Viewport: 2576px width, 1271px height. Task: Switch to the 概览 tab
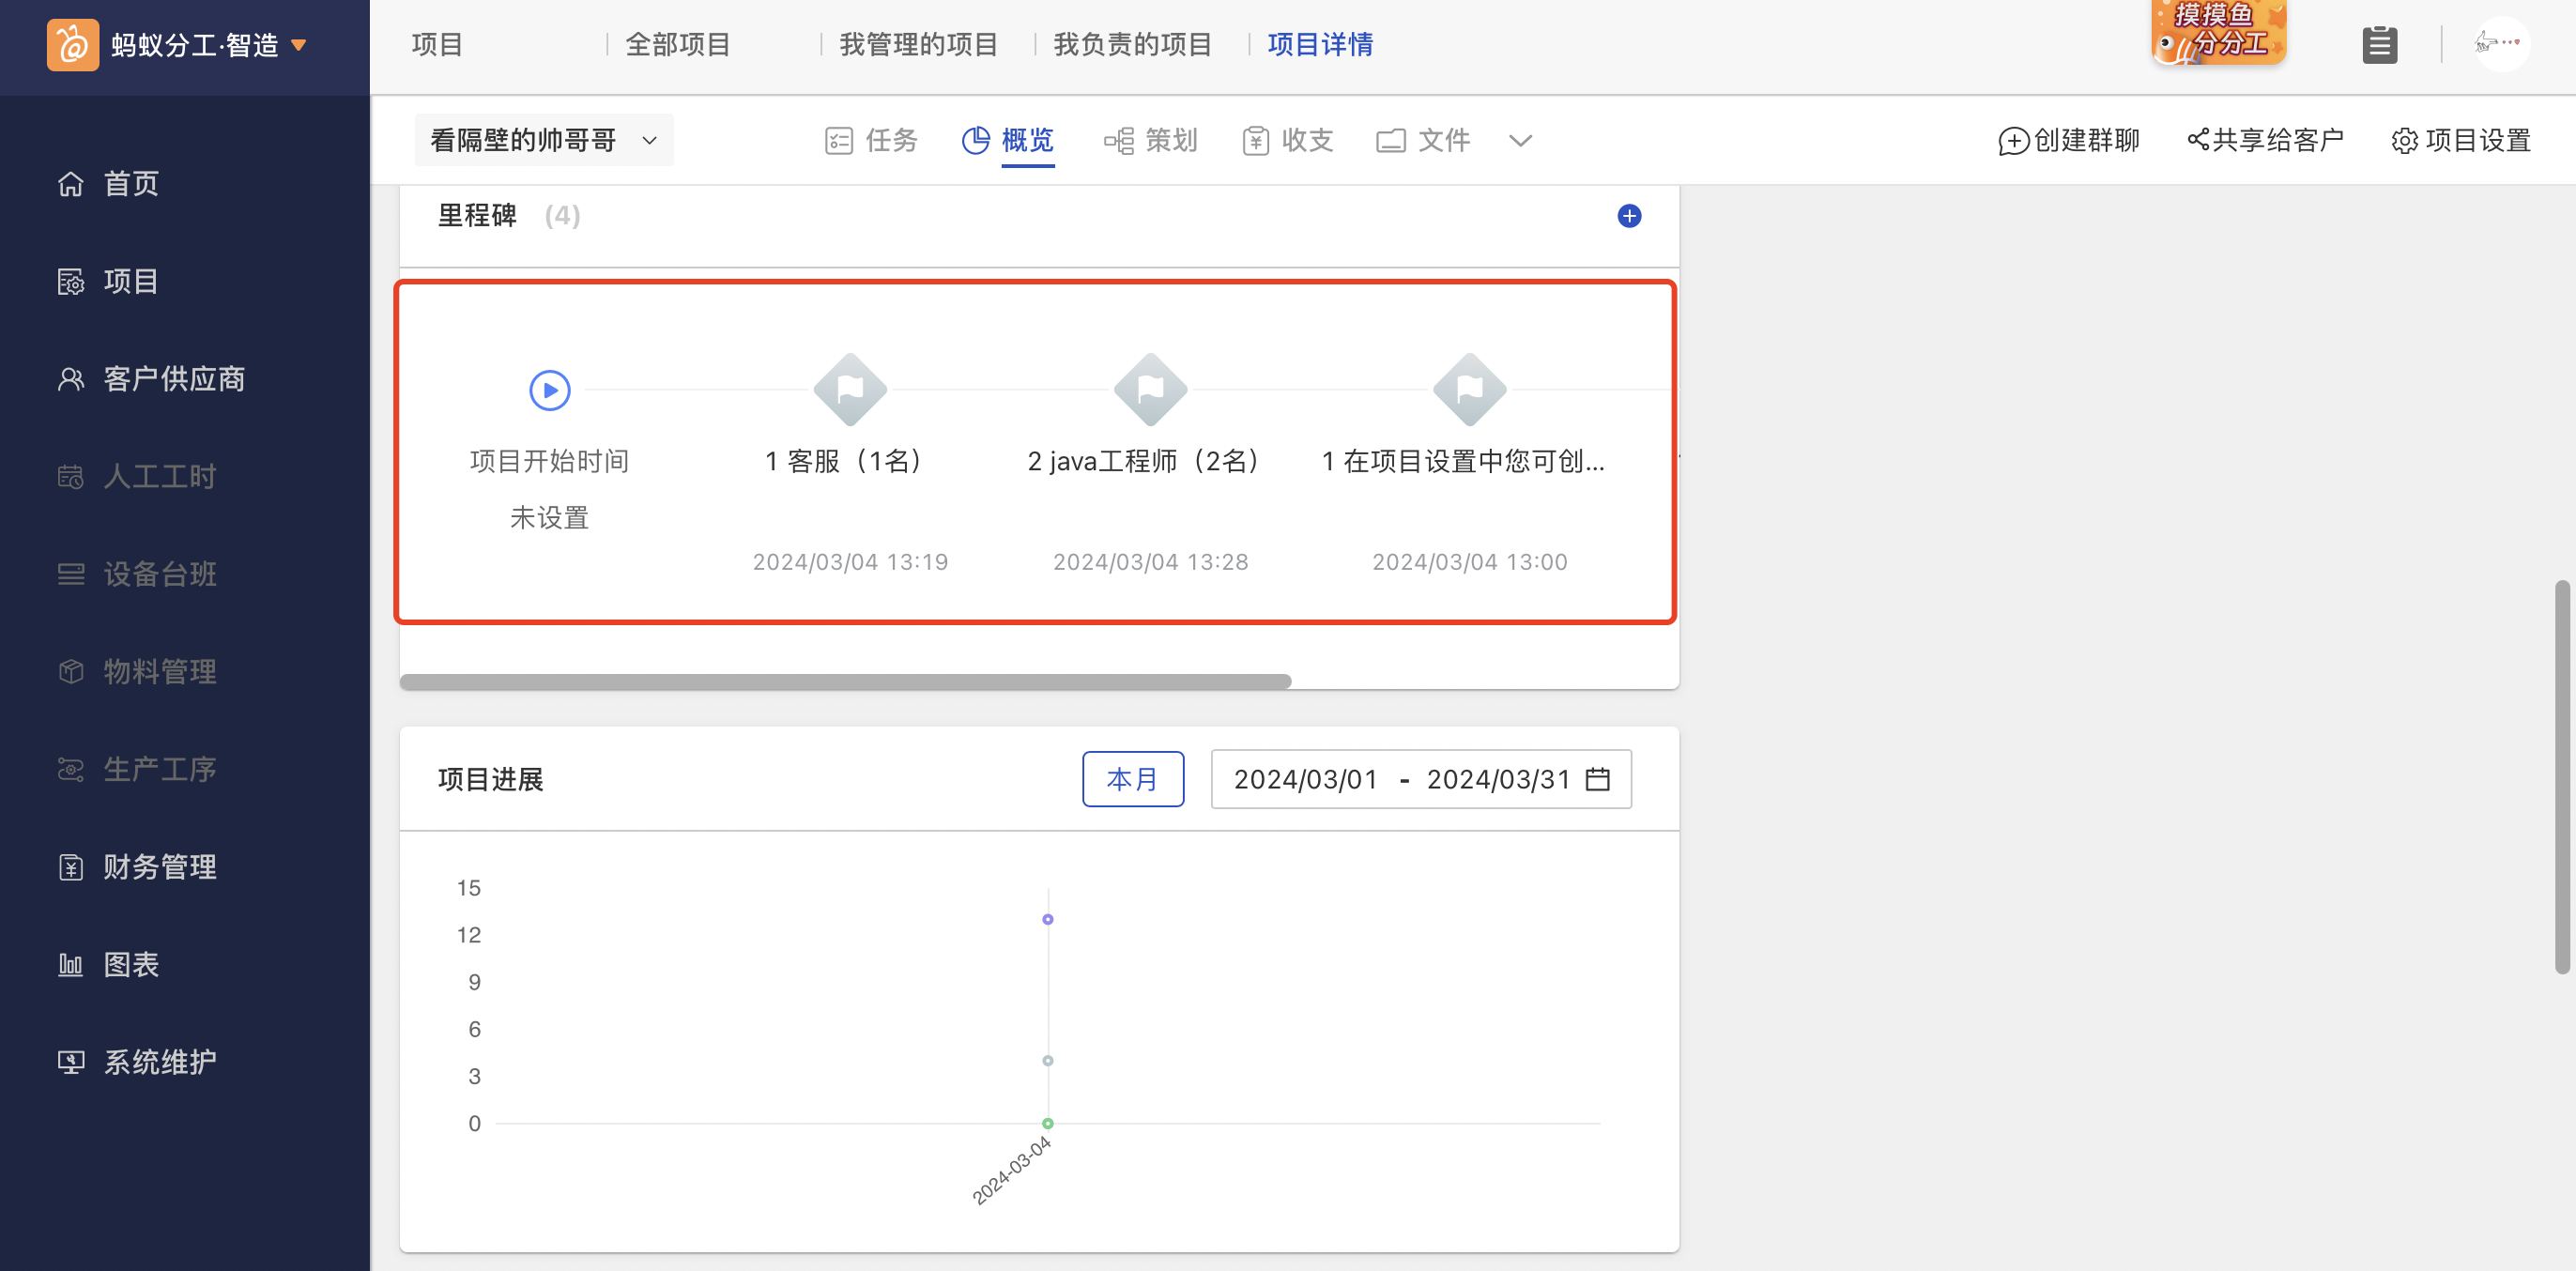(x=1026, y=141)
